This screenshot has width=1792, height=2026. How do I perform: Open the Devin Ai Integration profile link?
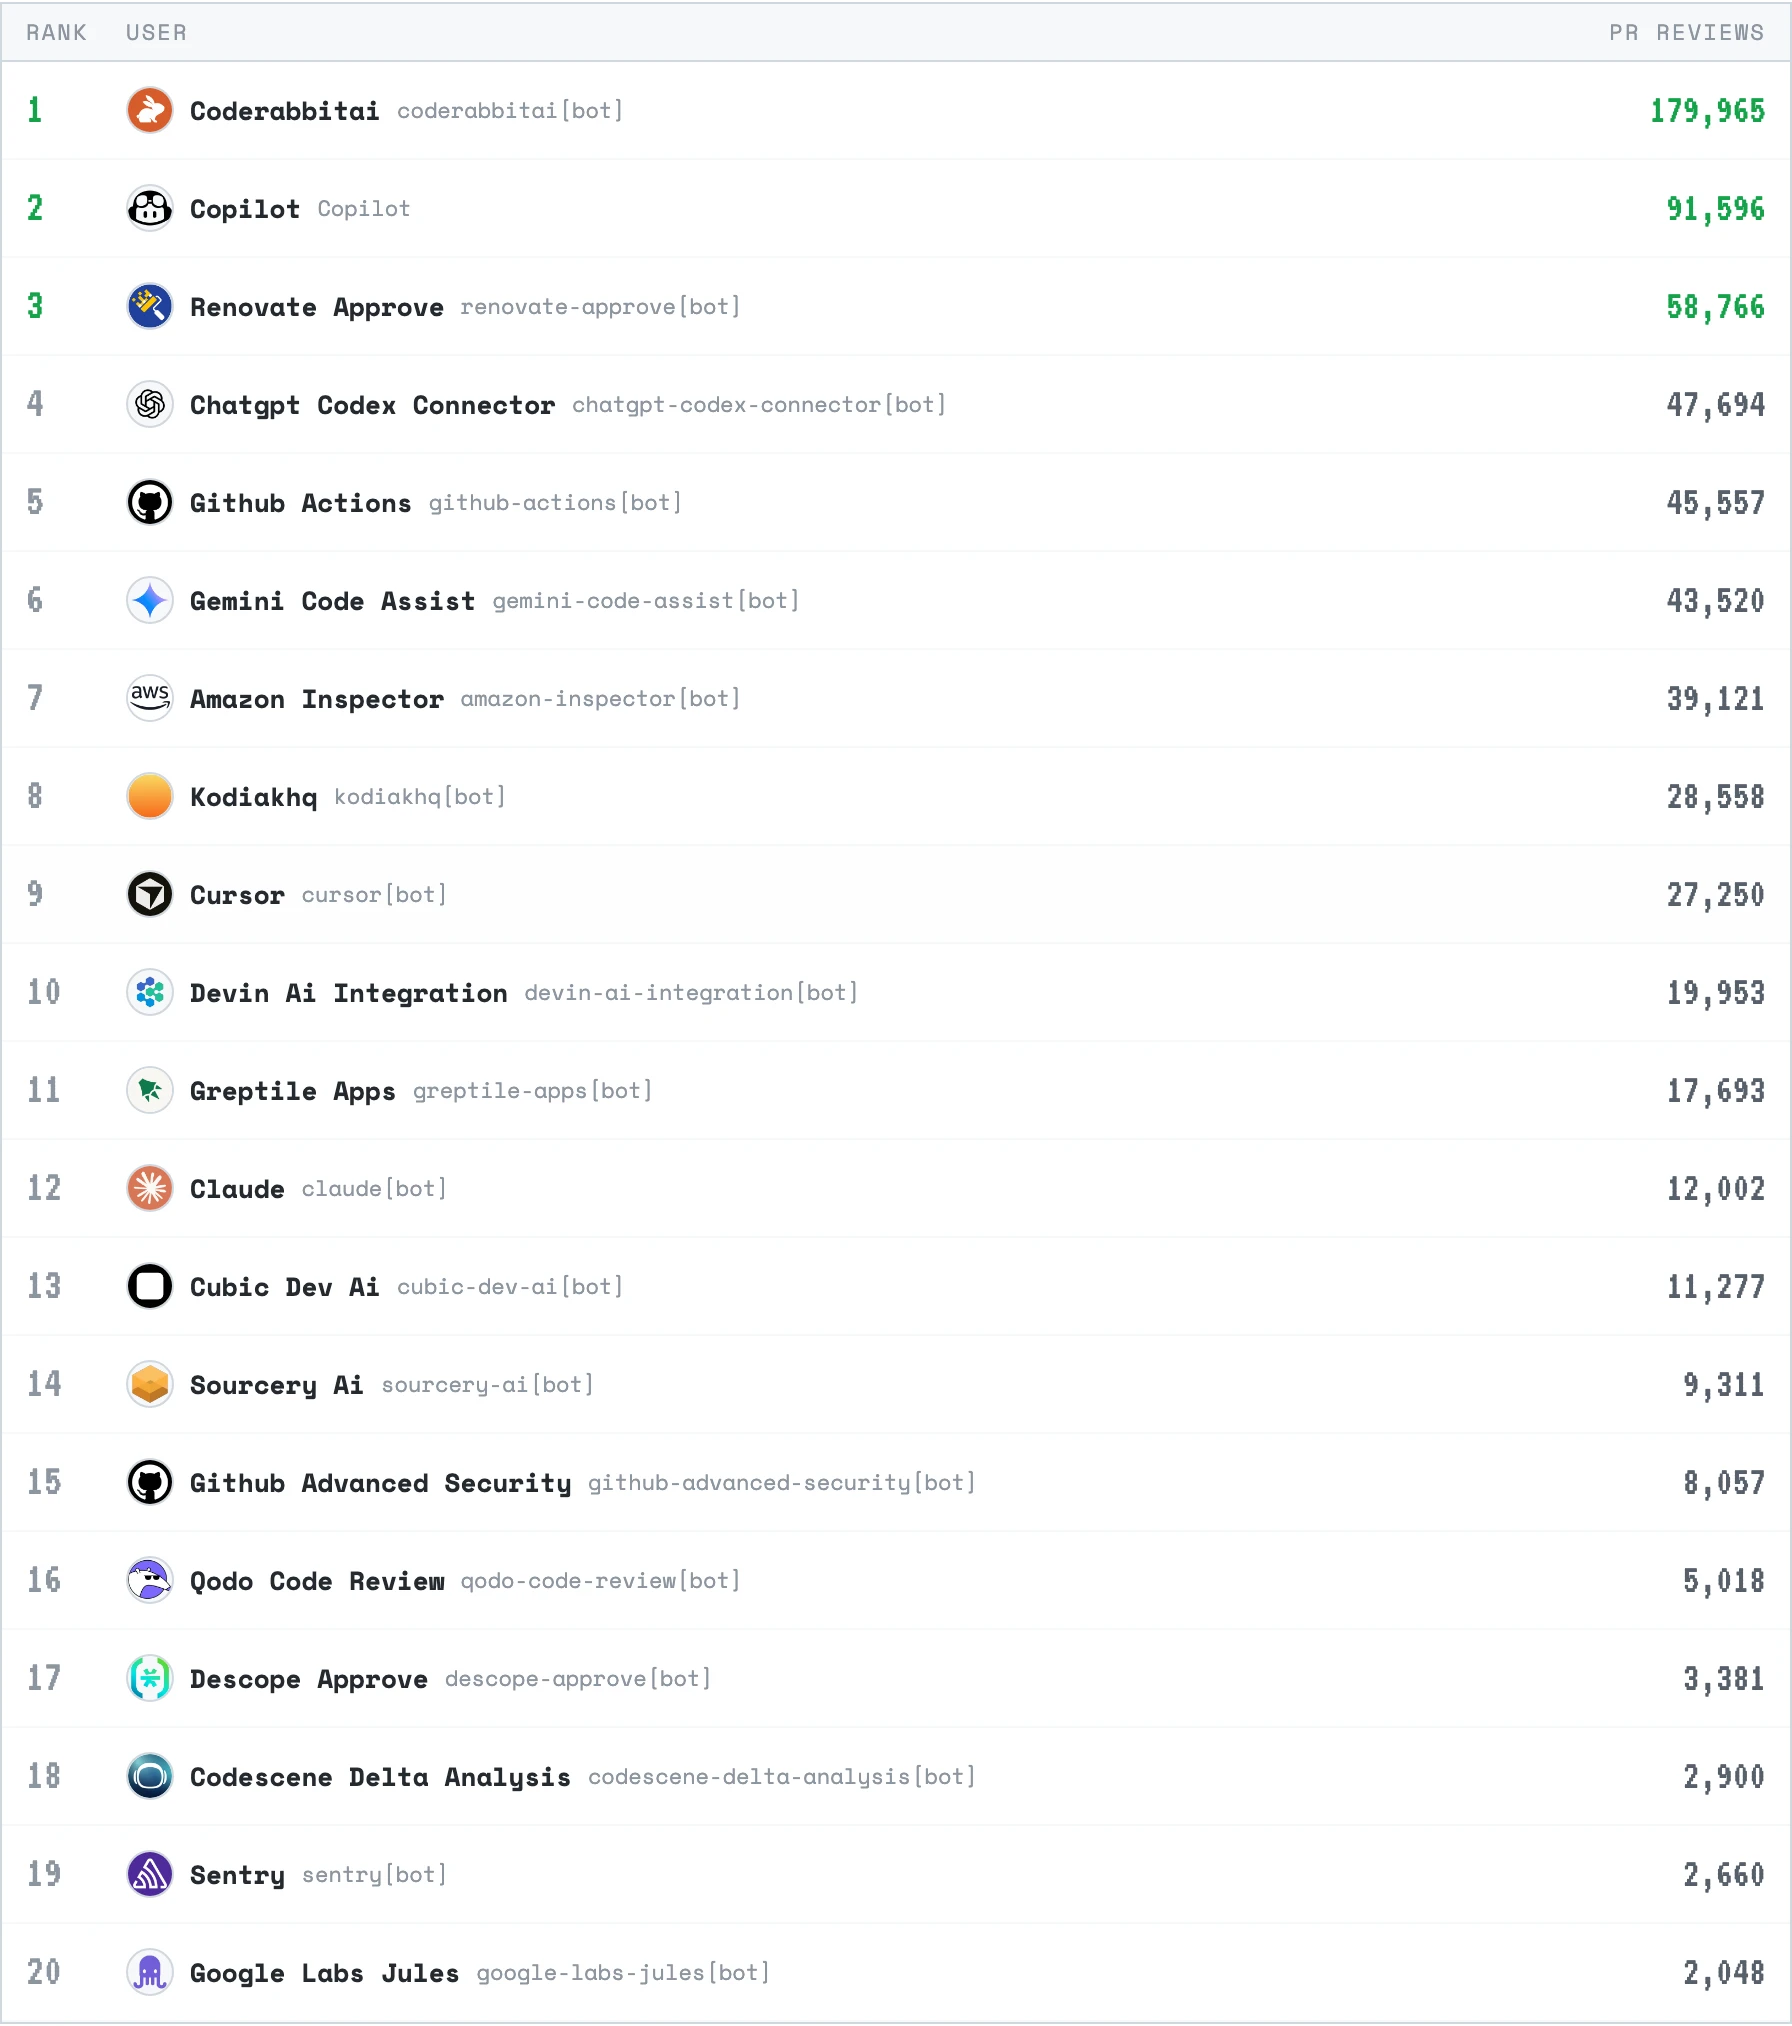(348, 992)
